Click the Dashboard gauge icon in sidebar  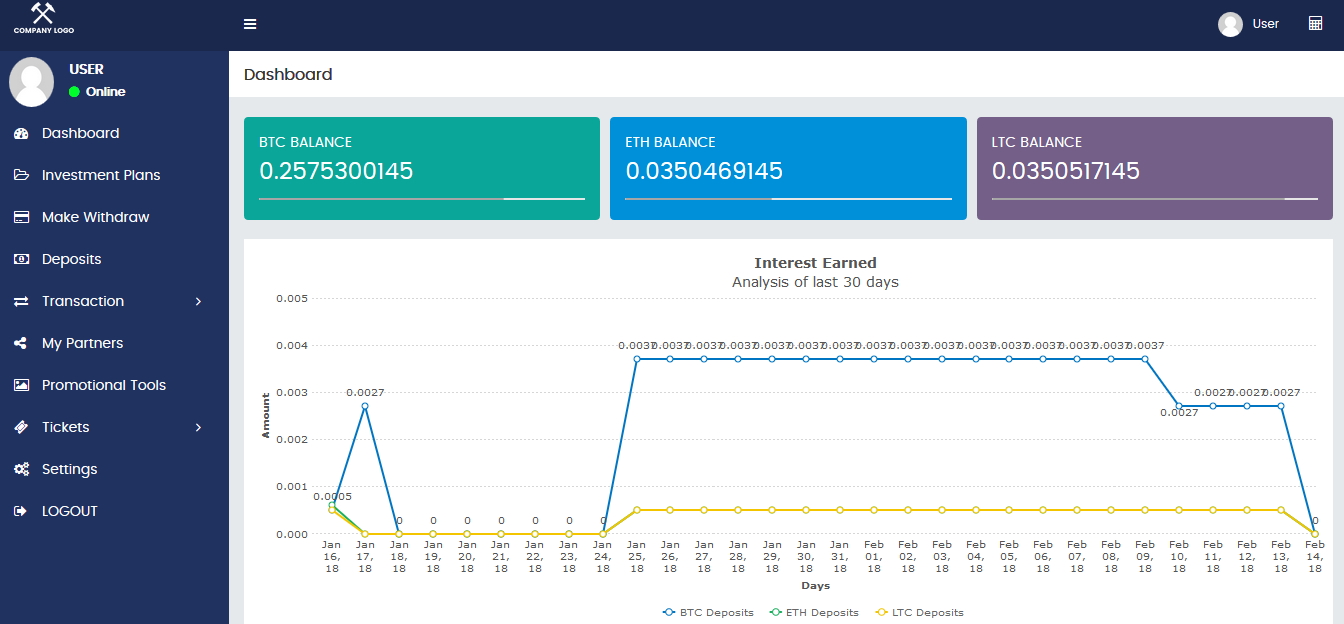point(21,133)
